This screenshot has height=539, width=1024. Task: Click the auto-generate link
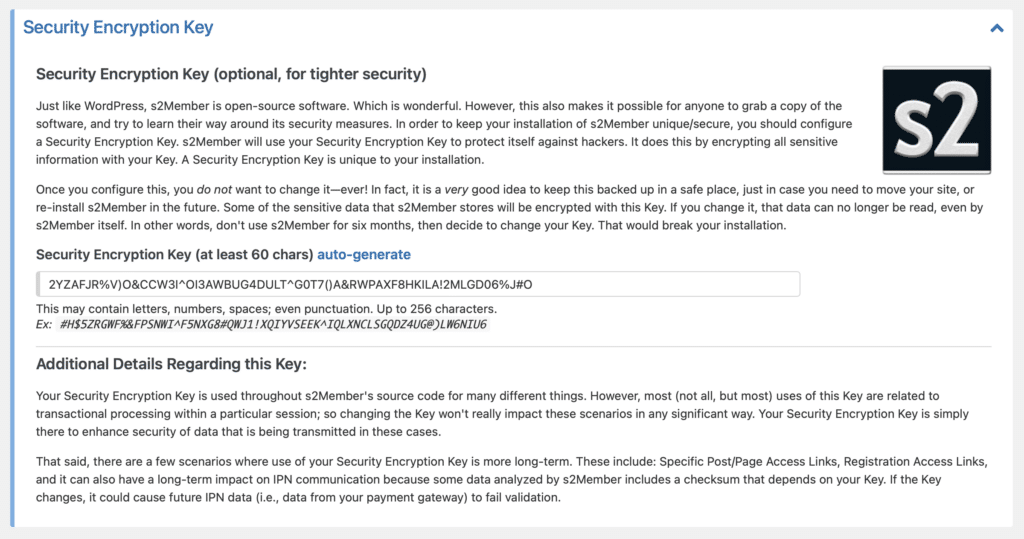364,255
